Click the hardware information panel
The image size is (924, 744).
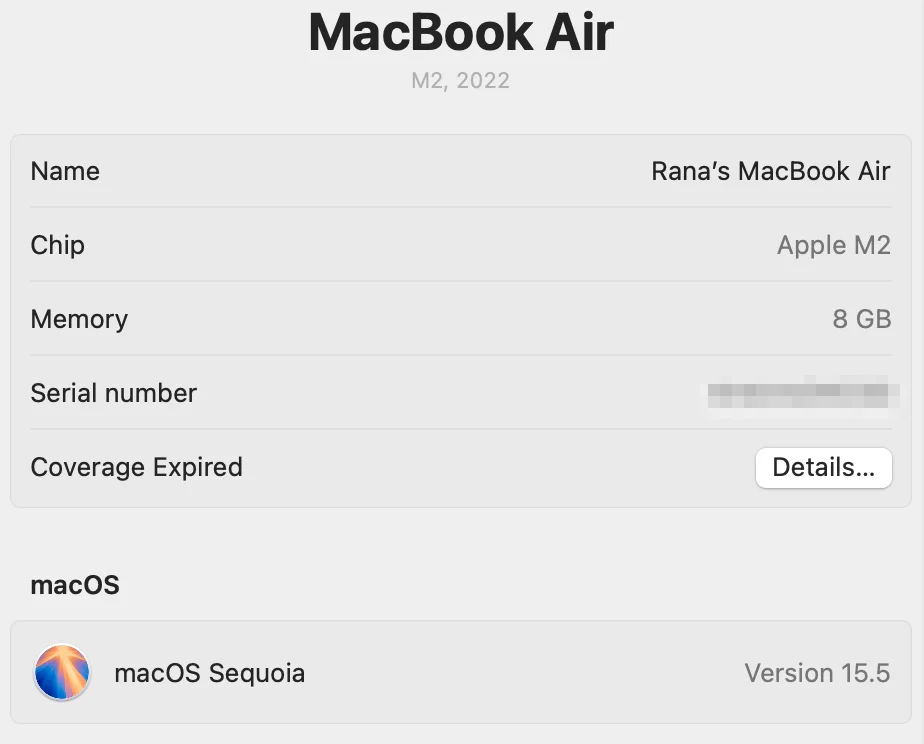click(460, 320)
